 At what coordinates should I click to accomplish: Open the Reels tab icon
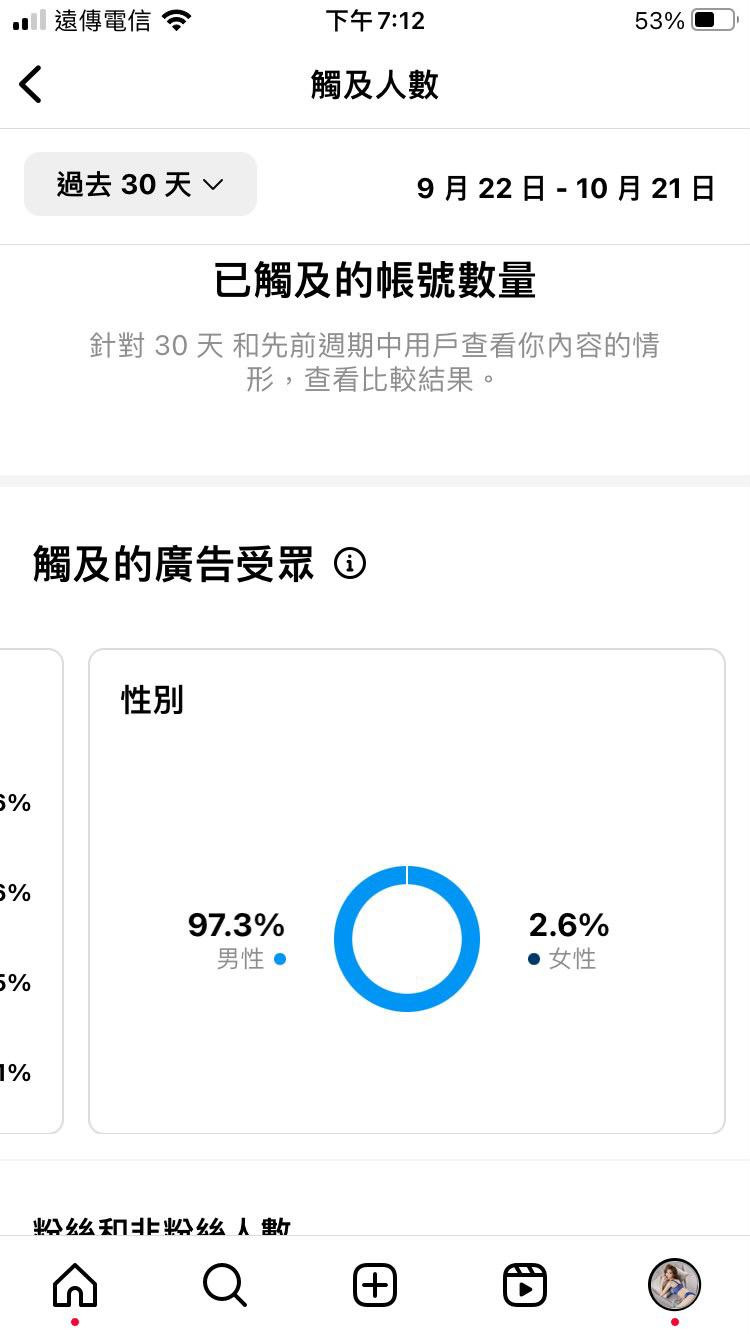point(525,1284)
